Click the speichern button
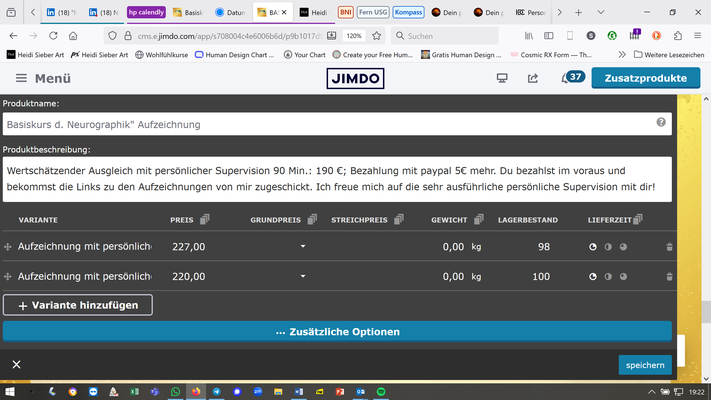The image size is (711, 400). [645, 365]
